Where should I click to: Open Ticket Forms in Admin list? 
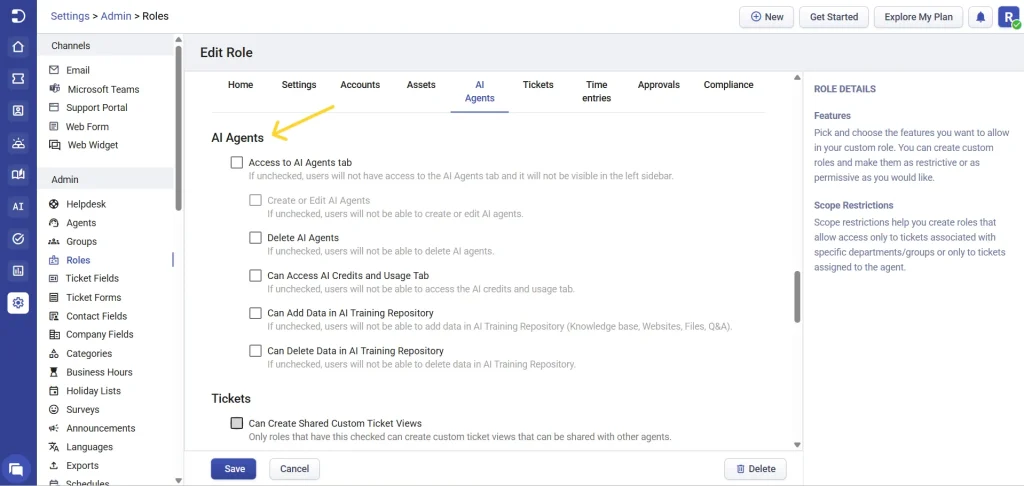(x=93, y=297)
